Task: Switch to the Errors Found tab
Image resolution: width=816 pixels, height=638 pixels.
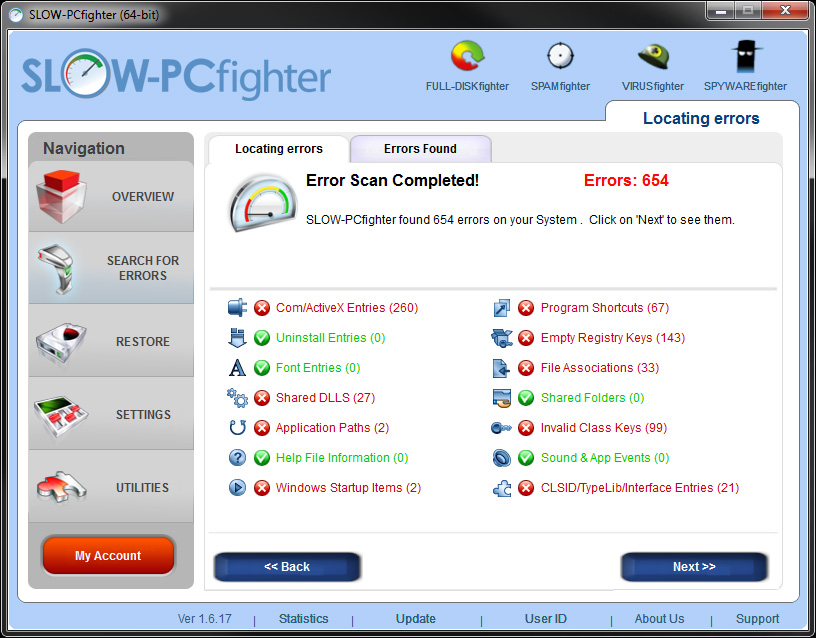Action: pos(420,149)
